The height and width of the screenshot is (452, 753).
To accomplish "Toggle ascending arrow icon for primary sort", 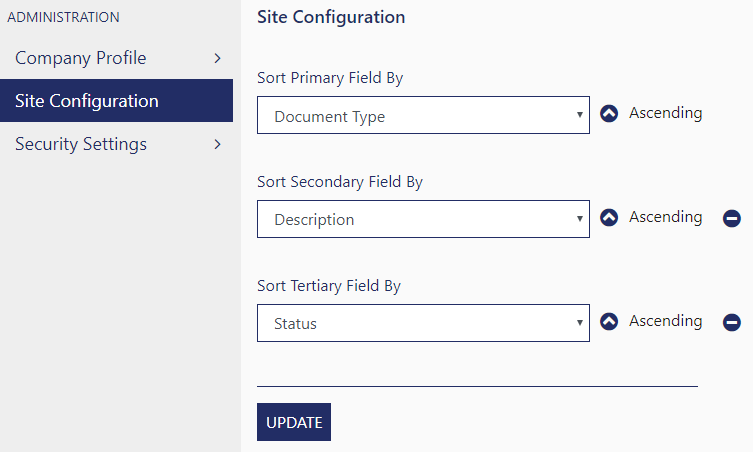I will click(x=609, y=114).
